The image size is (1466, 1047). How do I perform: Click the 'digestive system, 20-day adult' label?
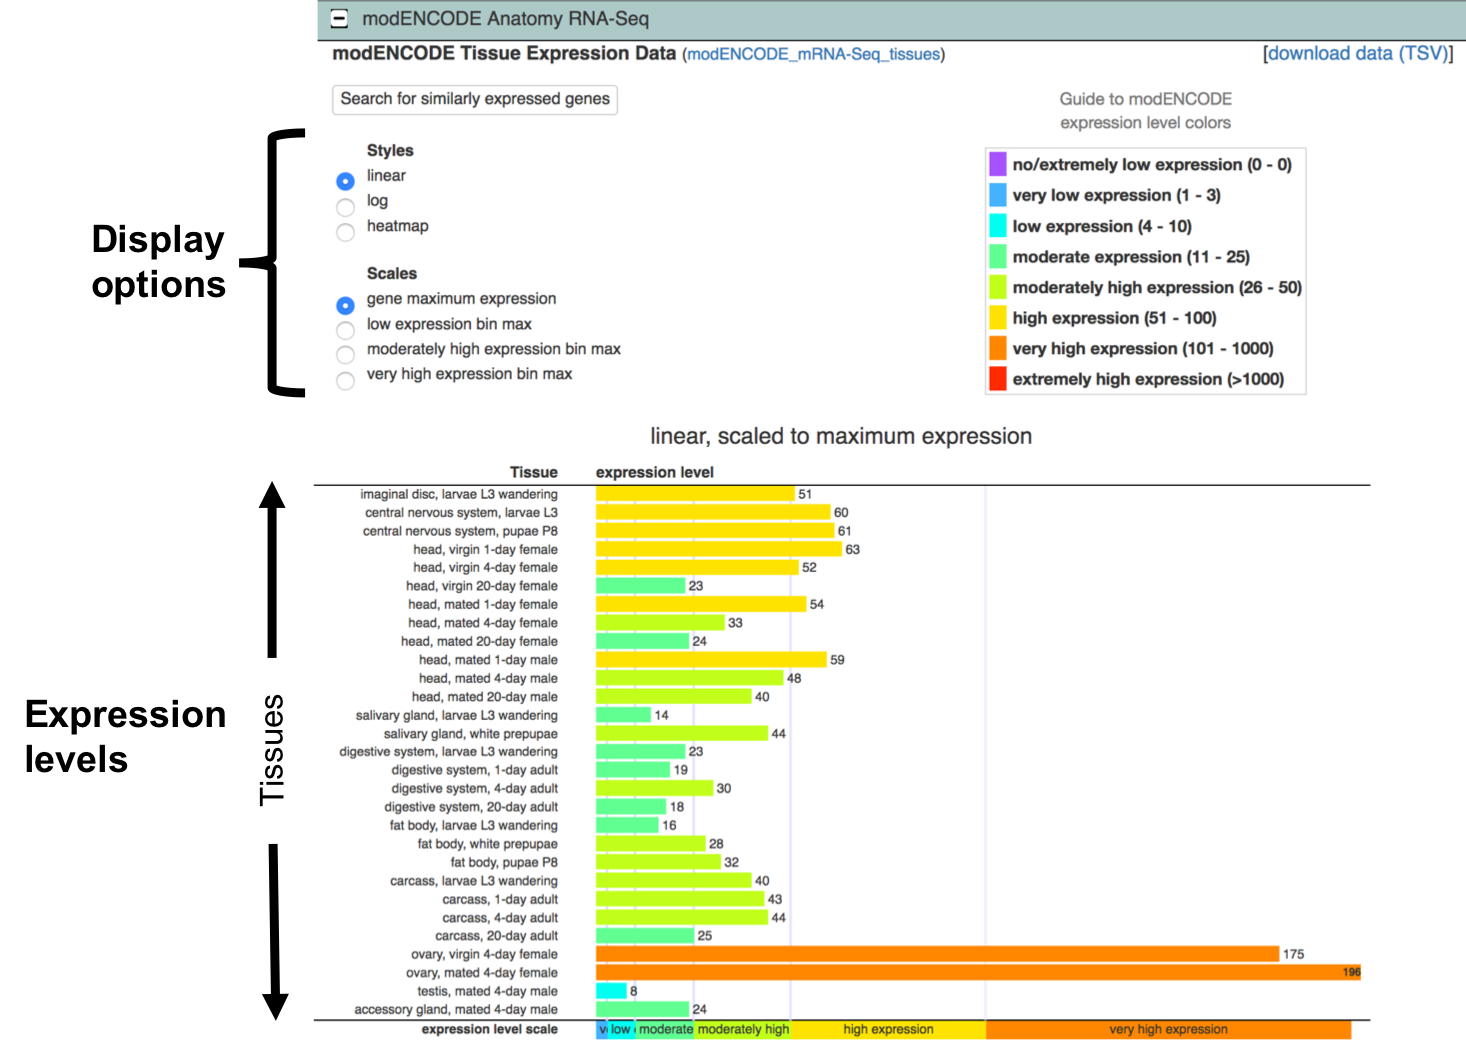tap(471, 807)
